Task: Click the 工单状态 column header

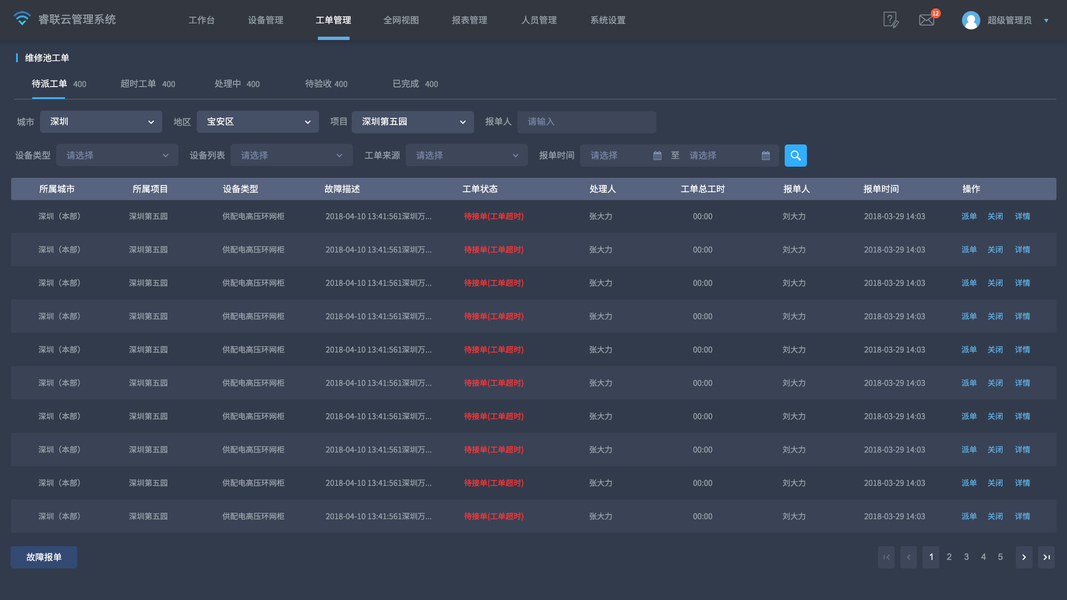Action: (x=480, y=189)
